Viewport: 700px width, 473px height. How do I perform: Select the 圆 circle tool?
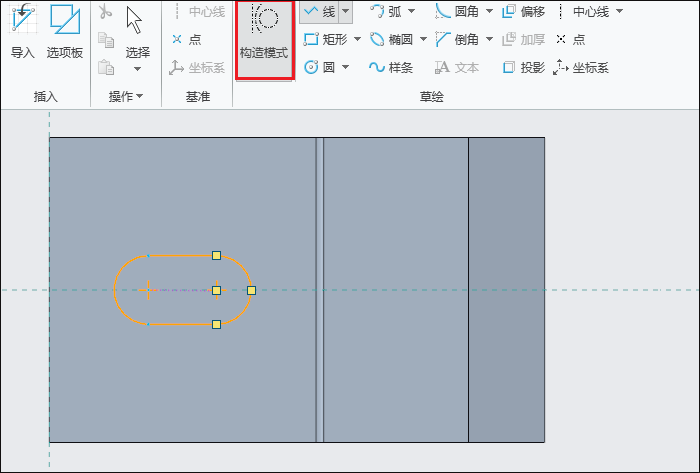pyautogui.click(x=320, y=67)
